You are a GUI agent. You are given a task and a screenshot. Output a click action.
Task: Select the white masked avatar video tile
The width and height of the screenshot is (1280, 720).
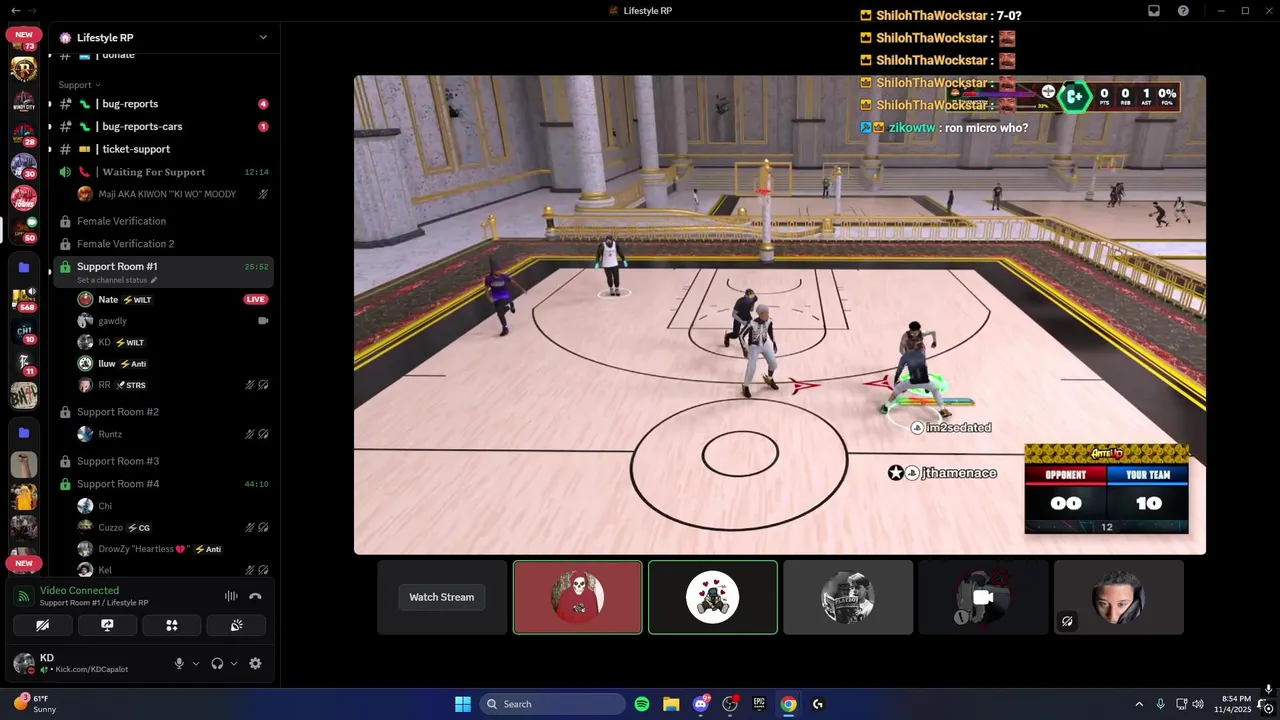pyautogui.click(x=713, y=597)
